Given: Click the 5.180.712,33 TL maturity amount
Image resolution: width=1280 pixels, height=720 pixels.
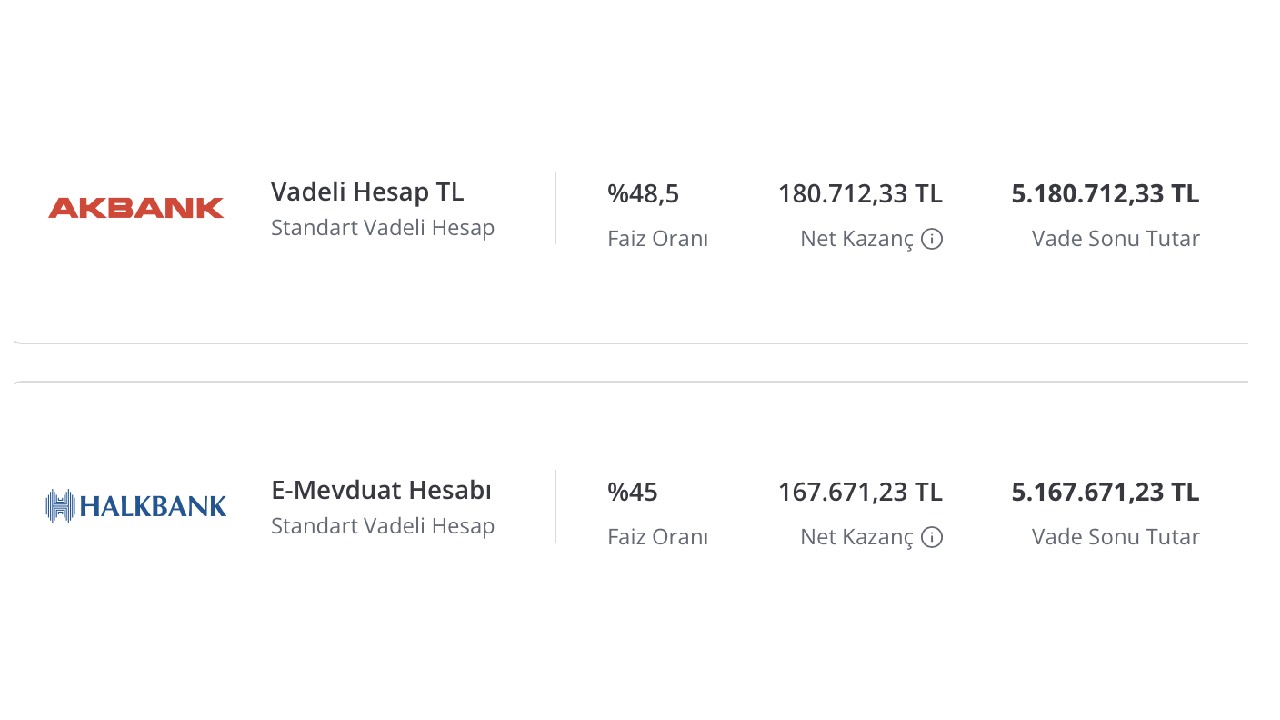Looking at the screenshot, I should pos(1105,193).
